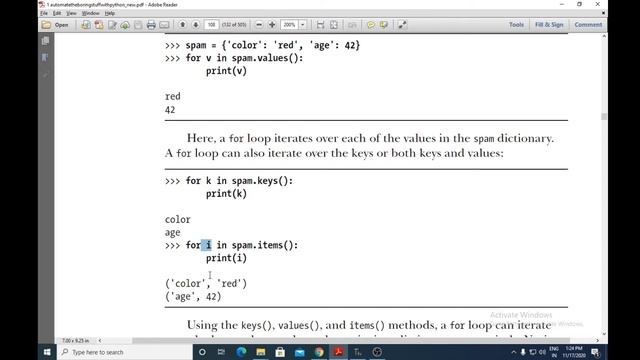Go to previous page arrow
The height and width of the screenshot is (360, 640).
tap(182, 25)
